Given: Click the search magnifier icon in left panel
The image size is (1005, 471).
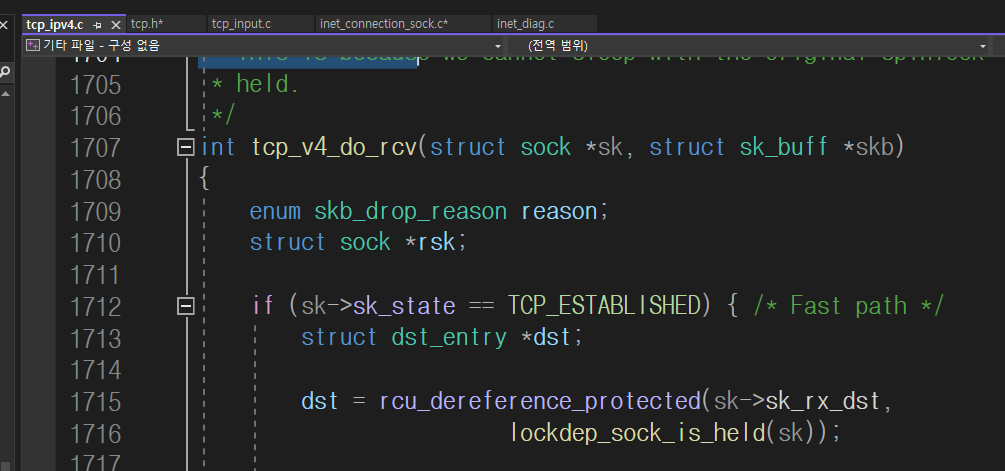Looking at the screenshot, I should (x=5, y=72).
